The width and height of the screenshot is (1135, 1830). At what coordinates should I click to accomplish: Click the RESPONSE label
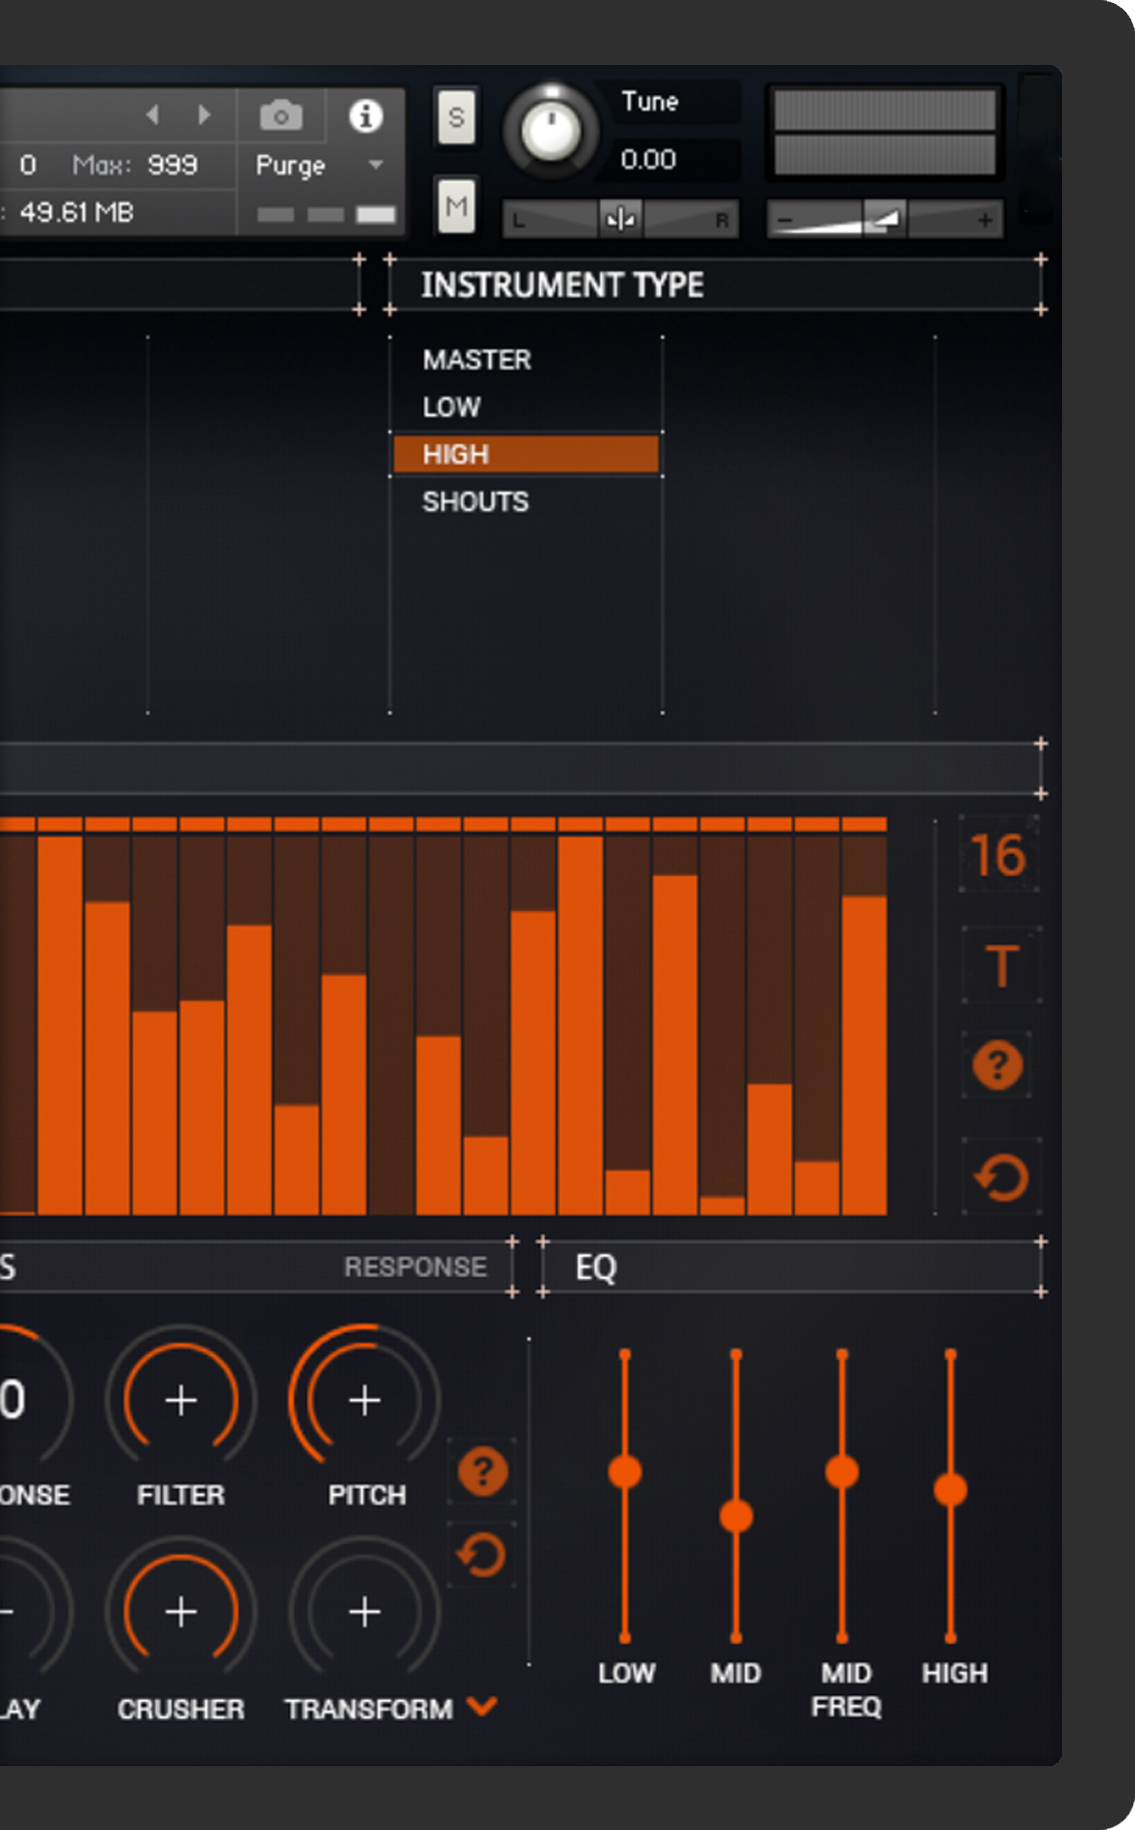pos(416,1267)
